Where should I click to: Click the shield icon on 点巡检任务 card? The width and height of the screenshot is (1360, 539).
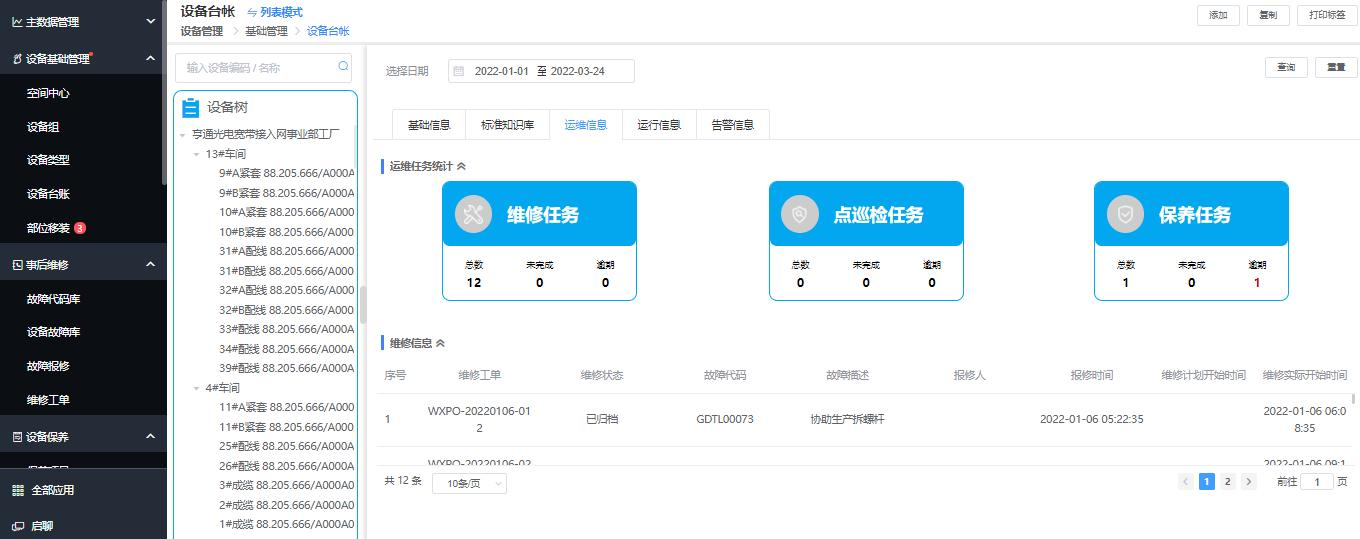tap(799, 214)
